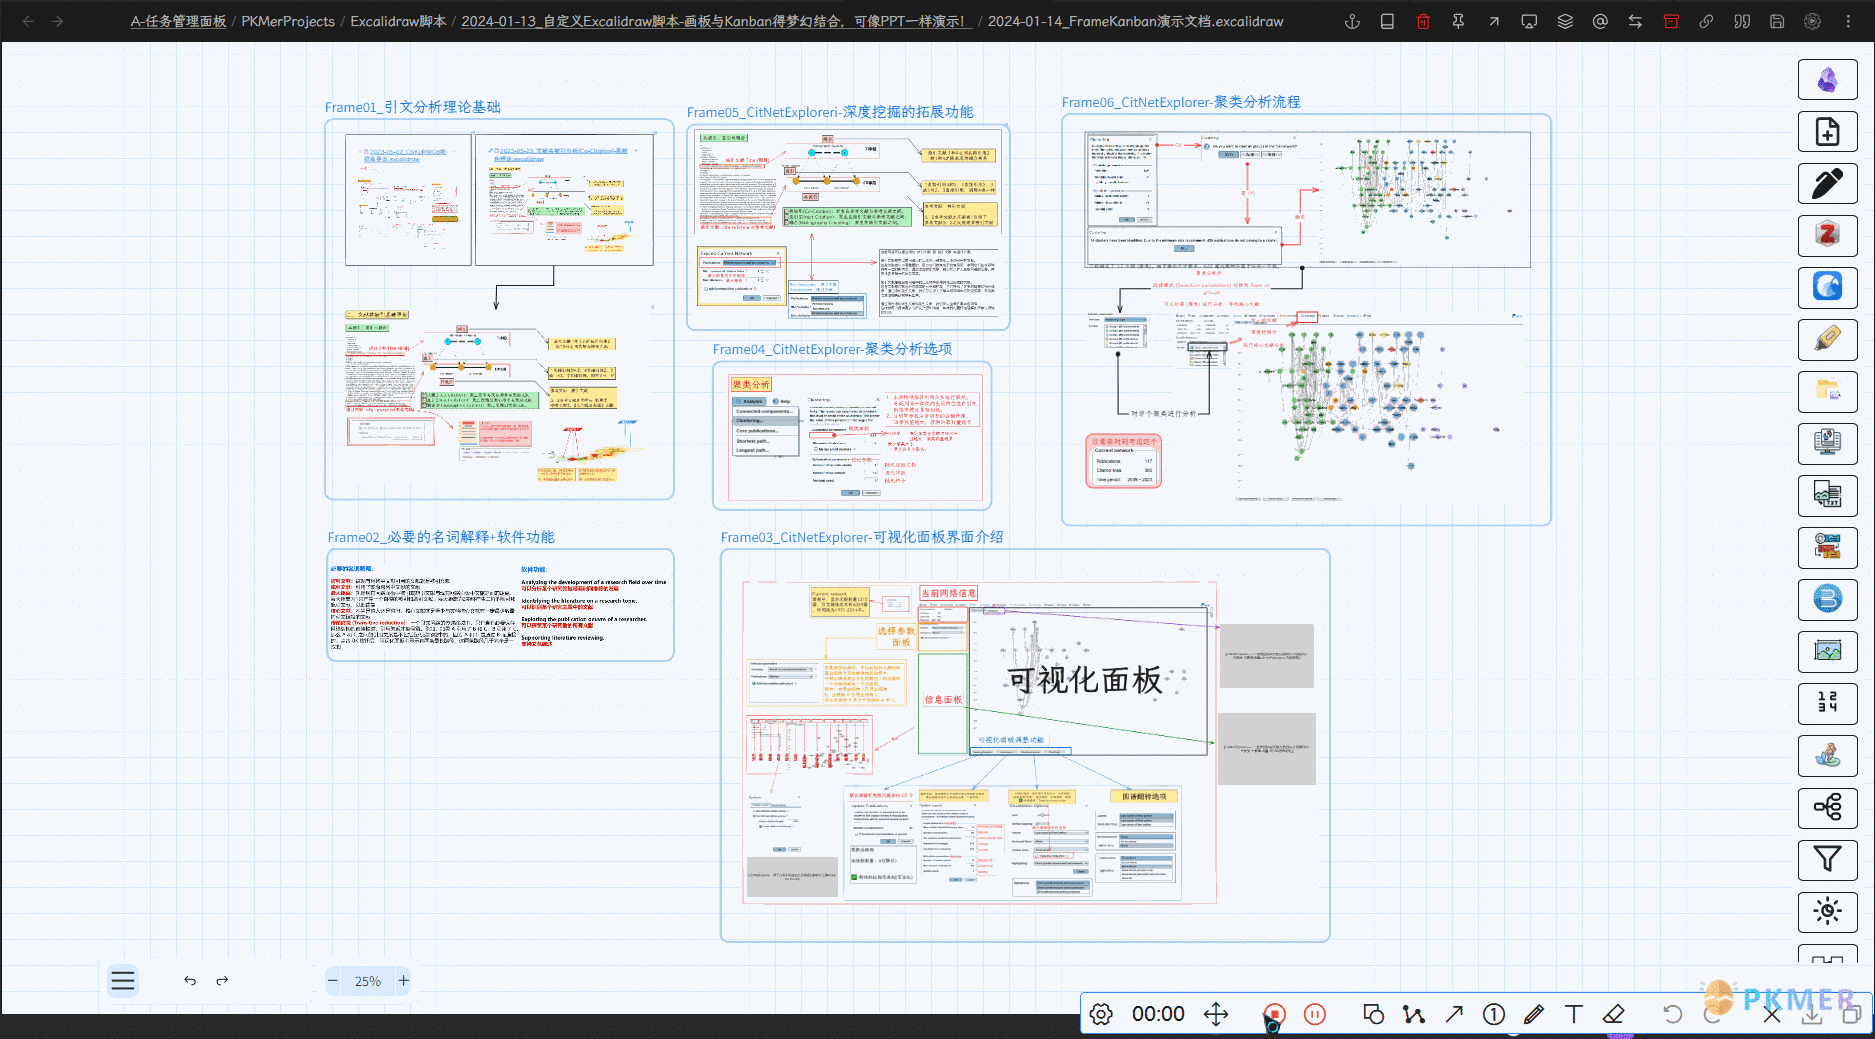This screenshot has width=1875, height=1039.
Task: Select the eraser annotation tool
Action: (1614, 1014)
